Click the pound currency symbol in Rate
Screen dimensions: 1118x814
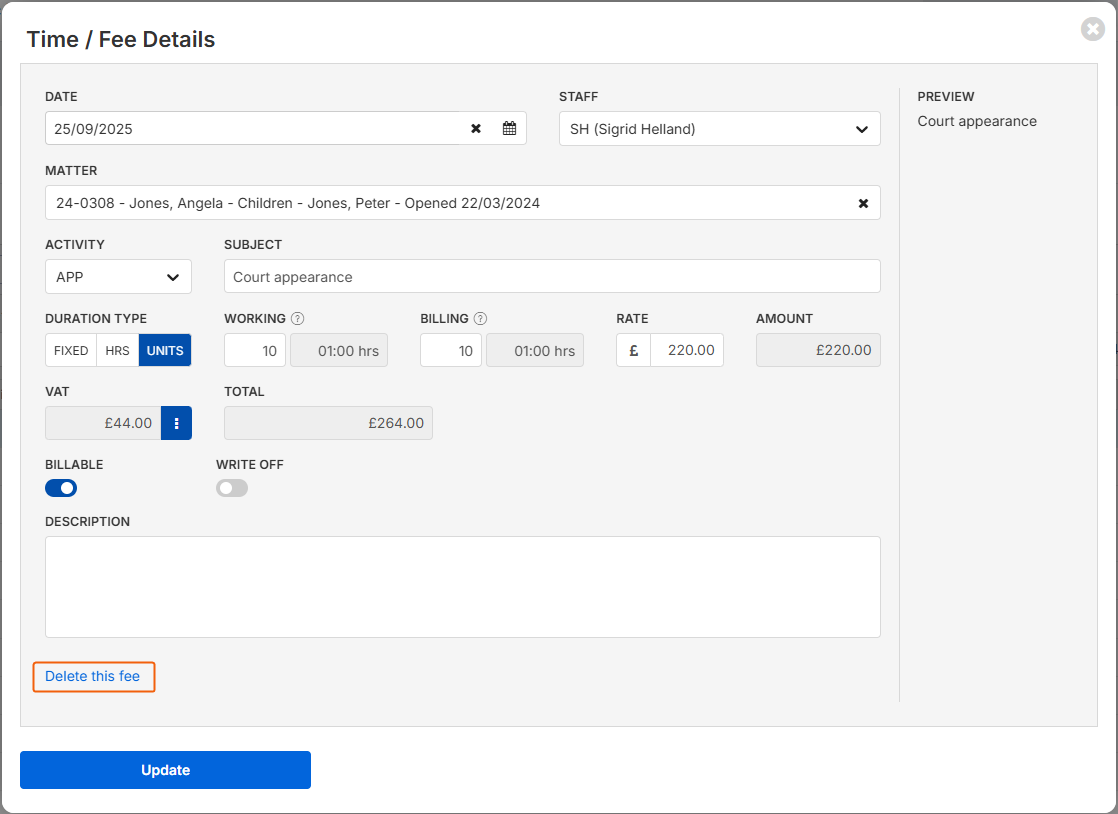click(634, 351)
